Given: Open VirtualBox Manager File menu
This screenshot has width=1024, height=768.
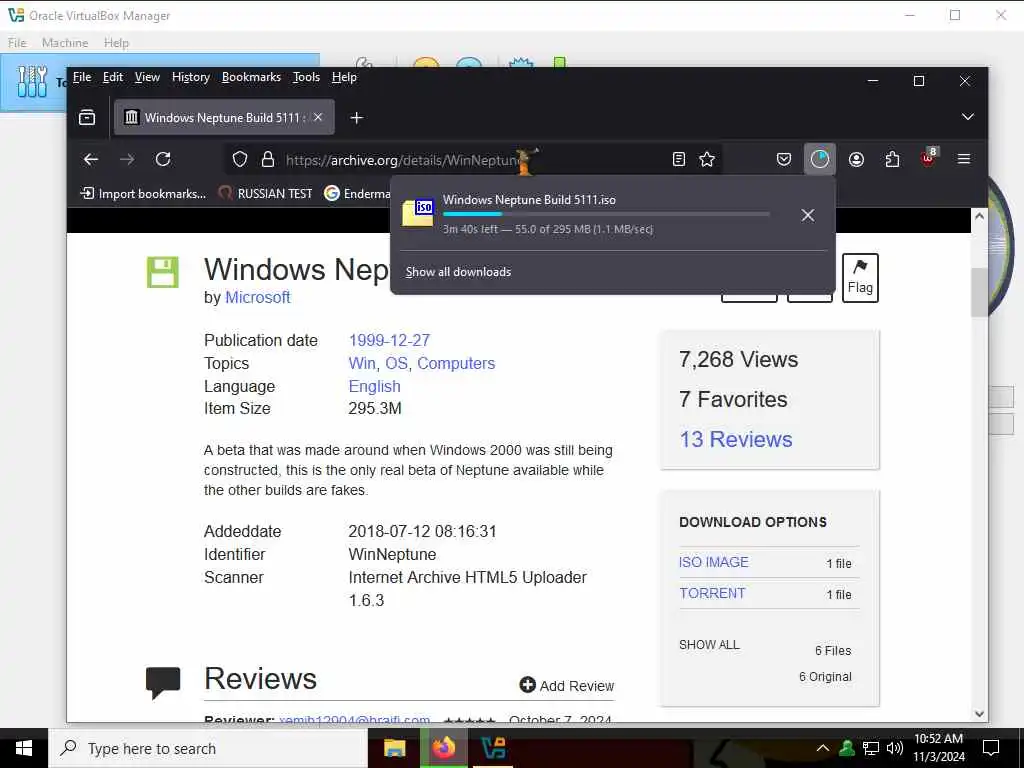Looking at the screenshot, I should click(x=17, y=42).
